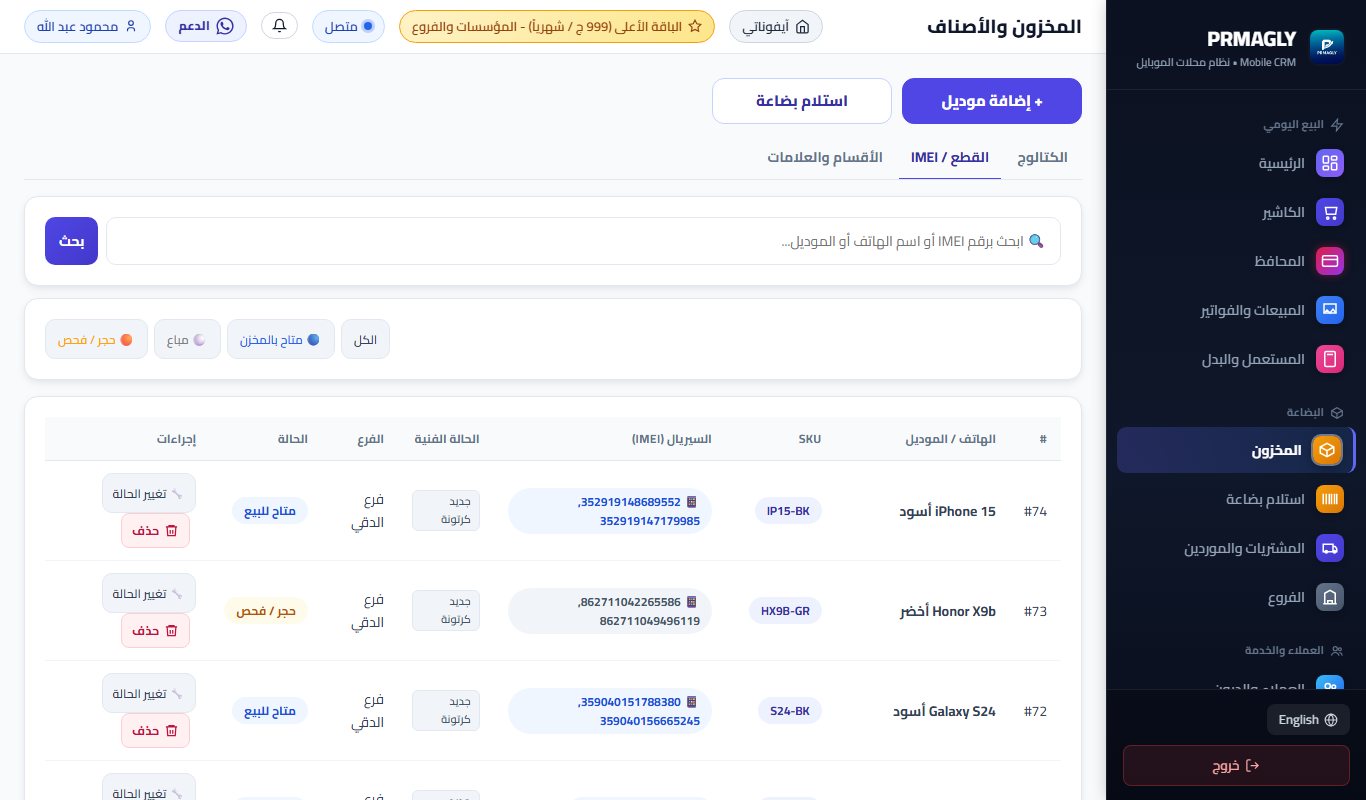1366x800 pixels.
Task: Click the إضافة موديل button
Action: [x=992, y=101]
